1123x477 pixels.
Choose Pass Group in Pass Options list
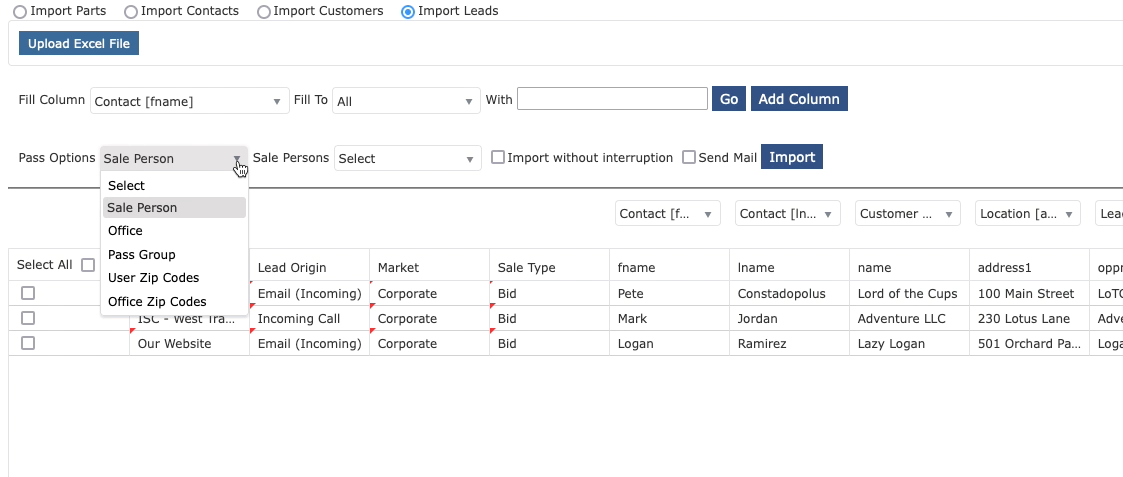tap(174, 254)
